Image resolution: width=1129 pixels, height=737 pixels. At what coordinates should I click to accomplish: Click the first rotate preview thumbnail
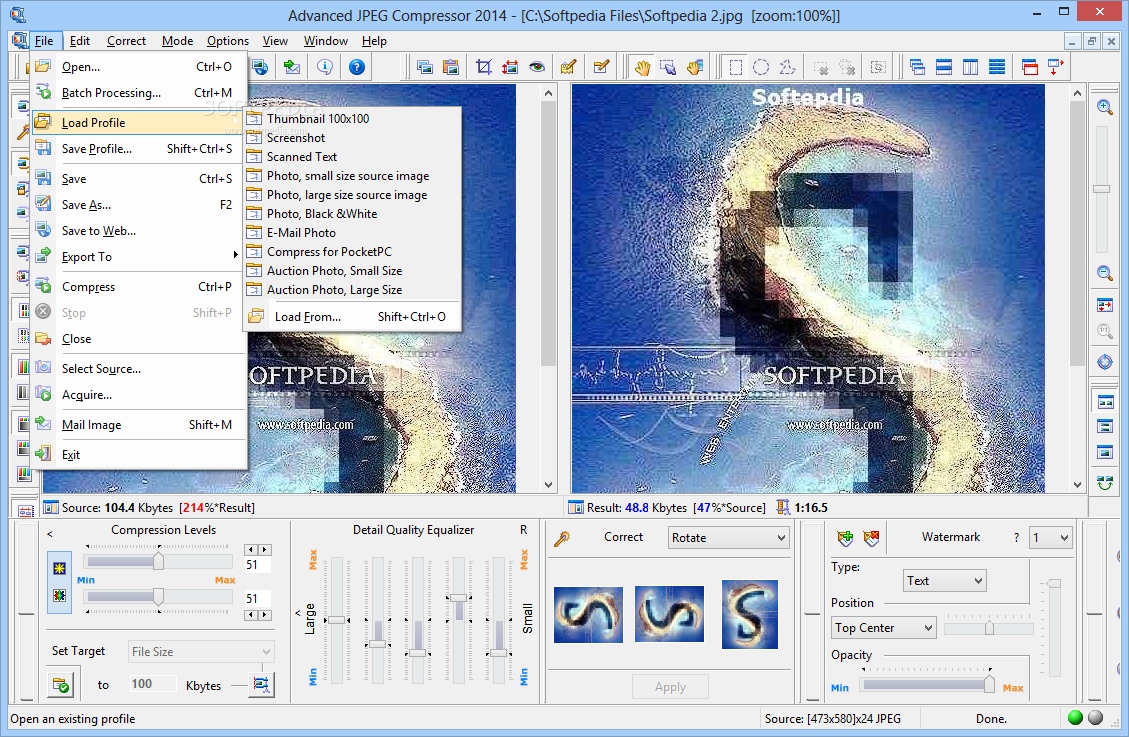coord(588,615)
